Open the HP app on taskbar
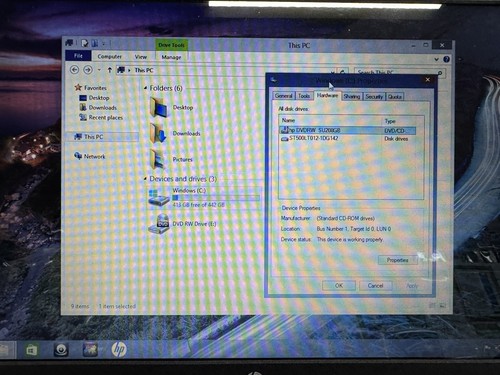 (119, 349)
